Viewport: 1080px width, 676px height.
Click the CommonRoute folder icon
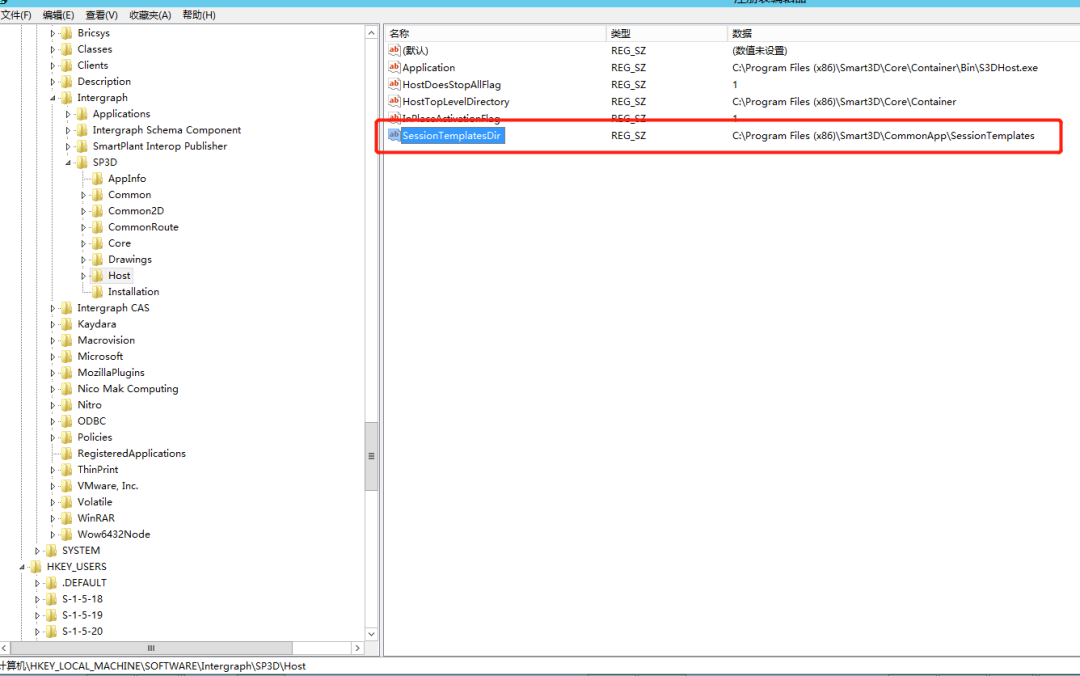[x=97, y=227]
